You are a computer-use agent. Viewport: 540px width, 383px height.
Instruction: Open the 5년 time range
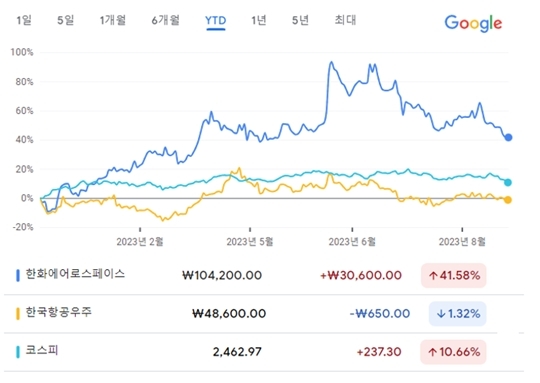[x=300, y=20]
